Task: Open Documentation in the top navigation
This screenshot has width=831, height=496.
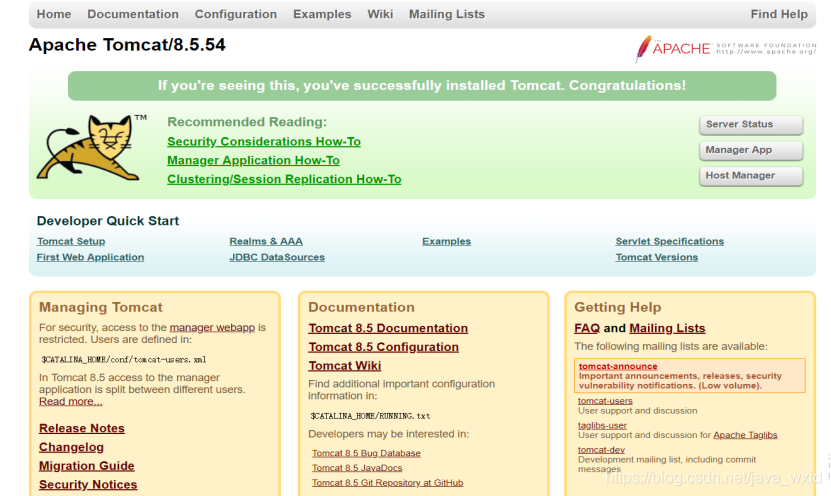Action: [133, 14]
